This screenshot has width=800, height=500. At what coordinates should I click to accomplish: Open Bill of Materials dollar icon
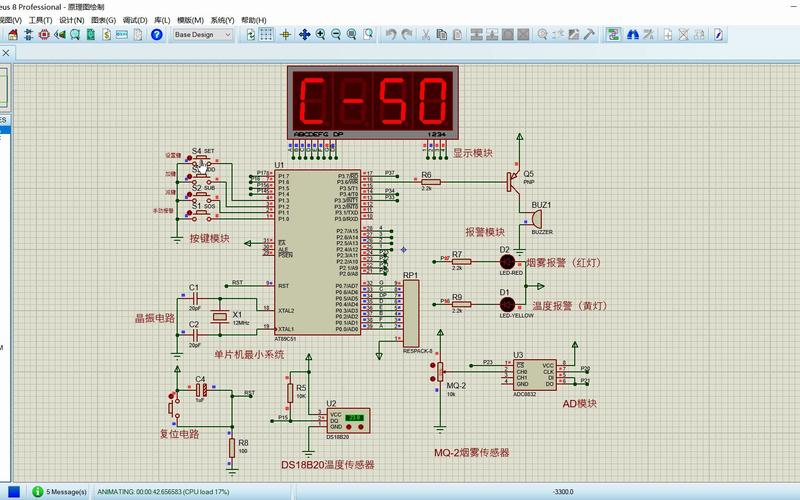click(106, 35)
